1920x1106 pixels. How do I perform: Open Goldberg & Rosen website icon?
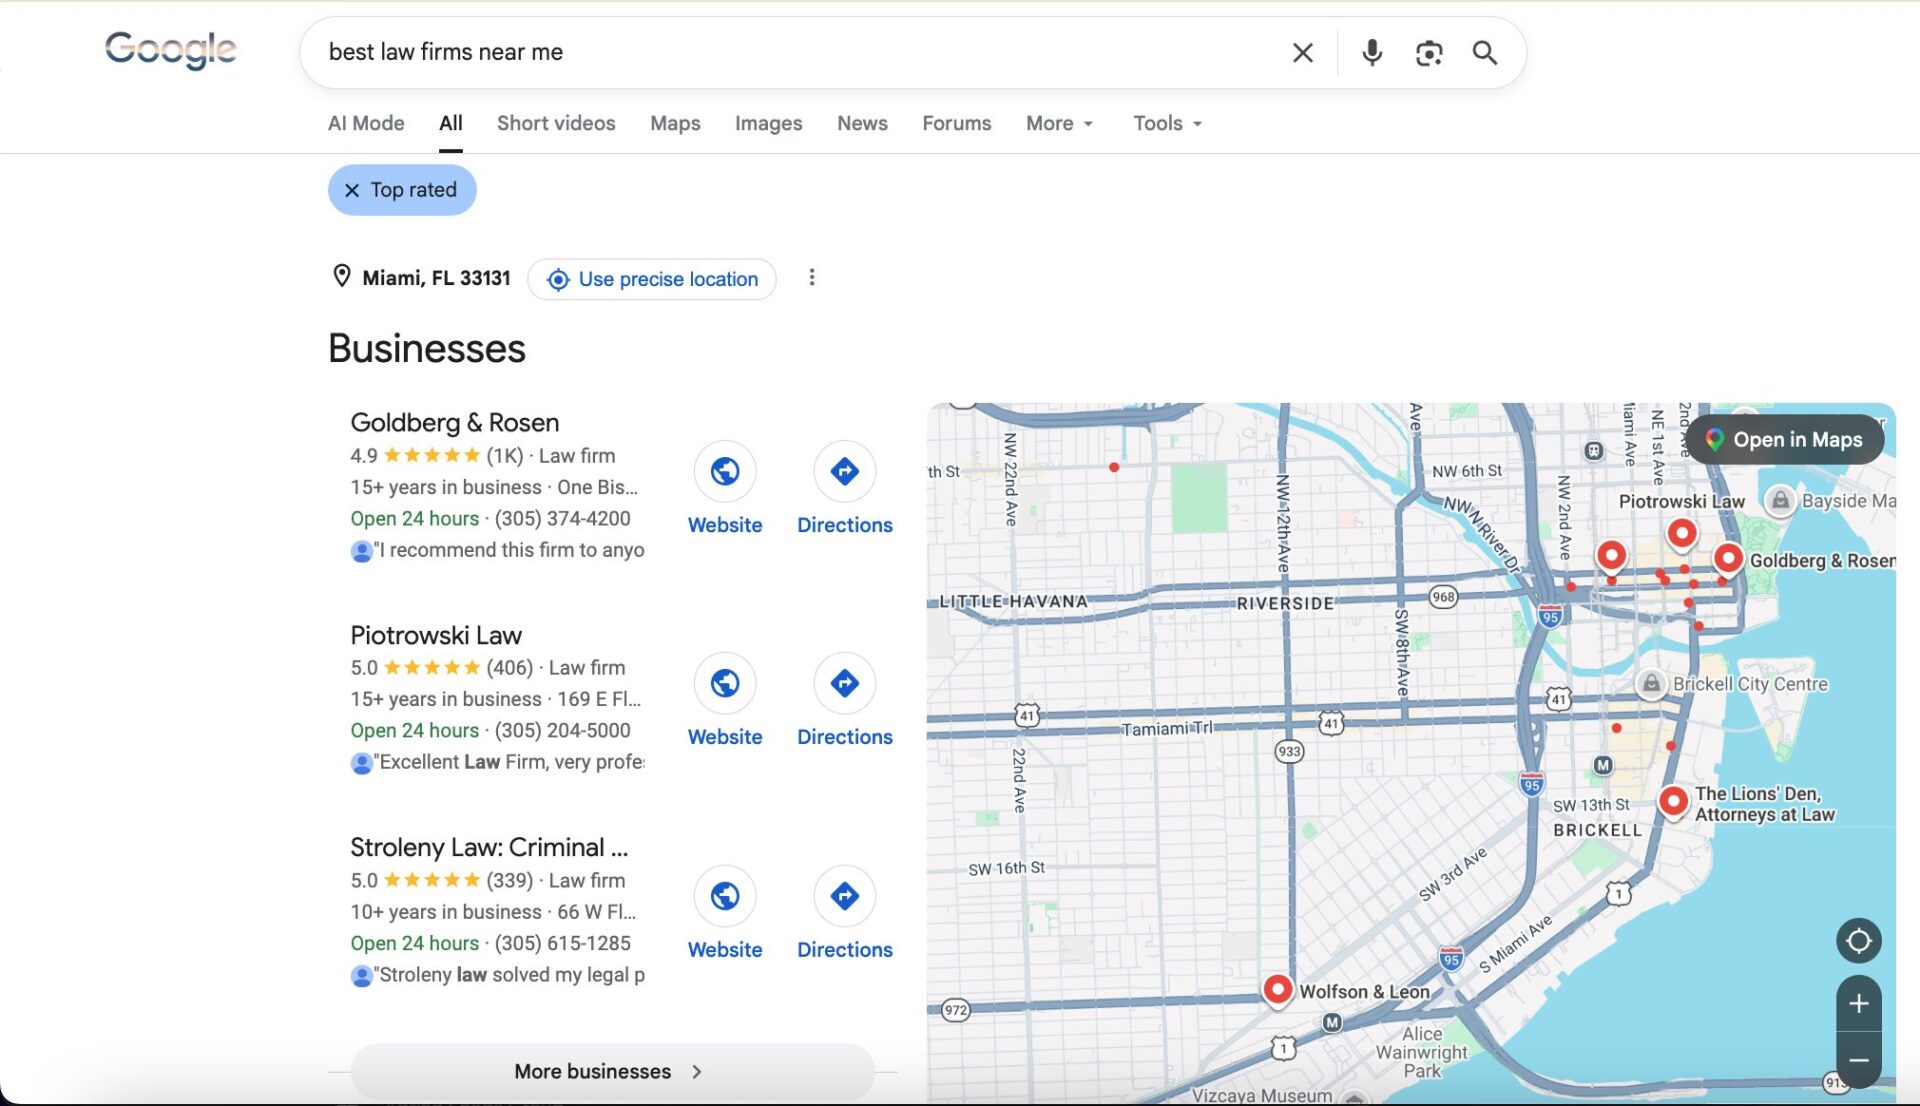point(725,471)
